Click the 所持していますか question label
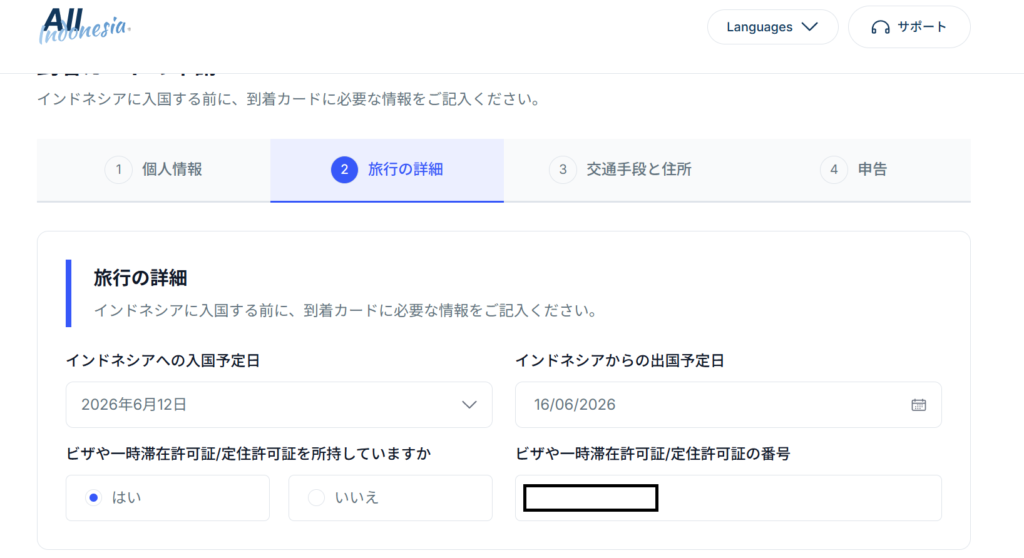The width and height of the screenshot is (1024, 558). click(249, 453)
